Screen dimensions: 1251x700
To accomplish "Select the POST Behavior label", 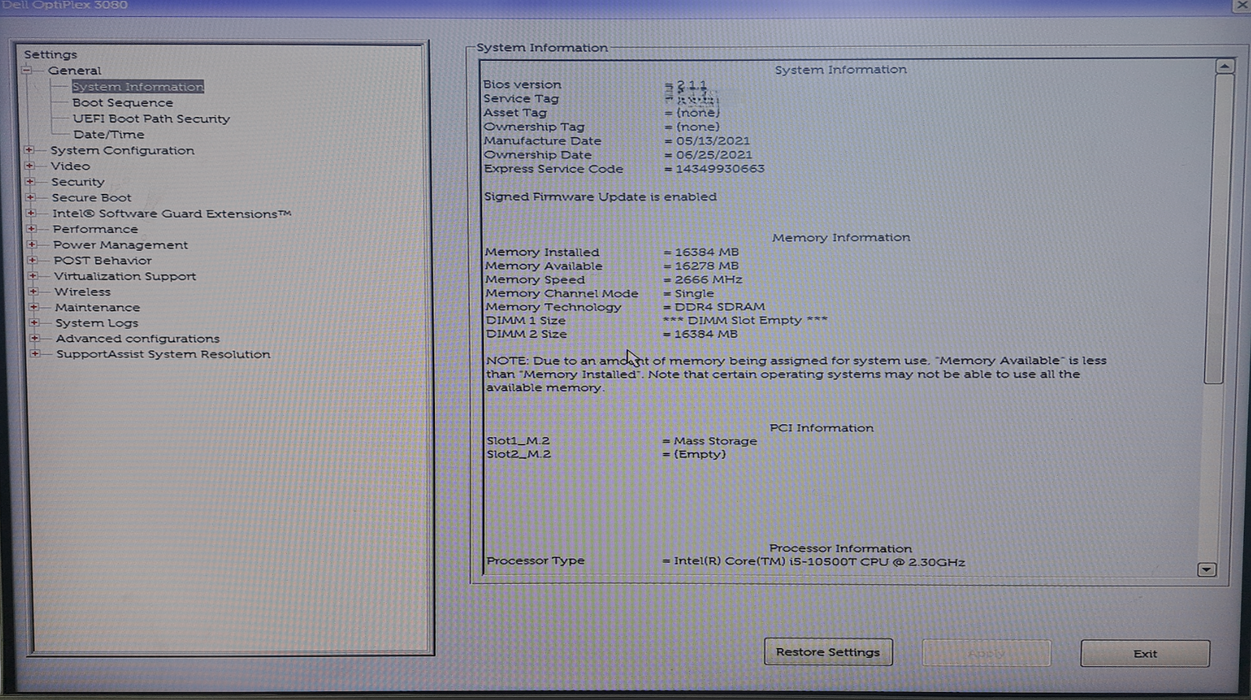I will pos(102,260).
